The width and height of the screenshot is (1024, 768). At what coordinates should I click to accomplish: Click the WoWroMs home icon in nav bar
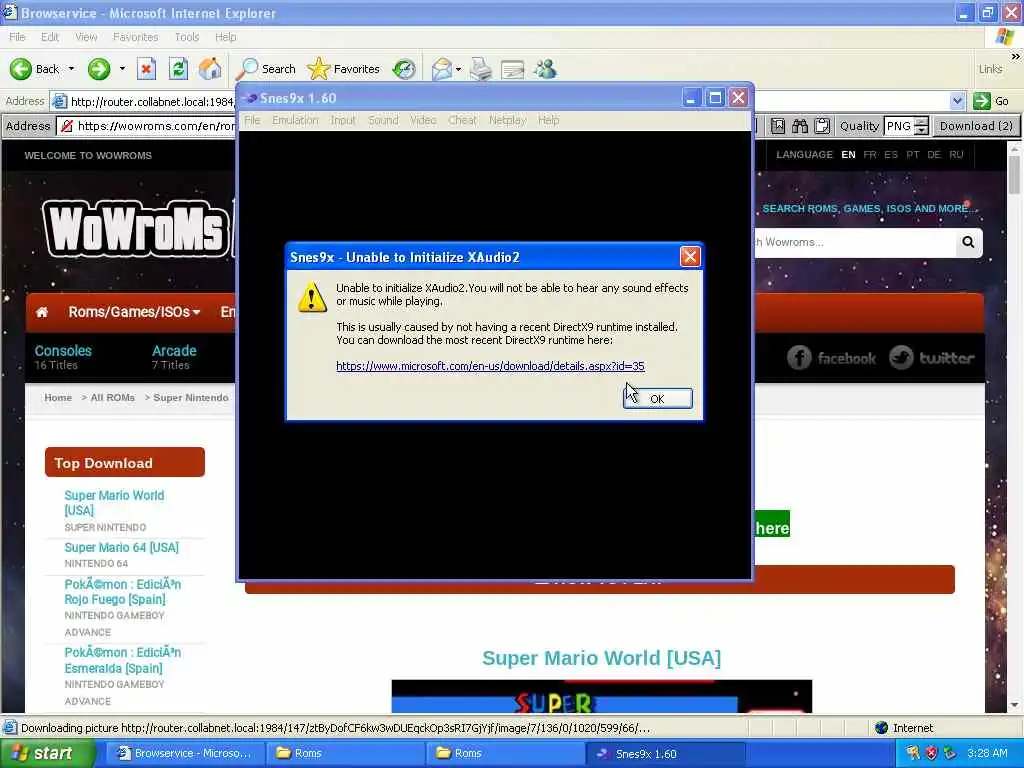click(42, 312)
